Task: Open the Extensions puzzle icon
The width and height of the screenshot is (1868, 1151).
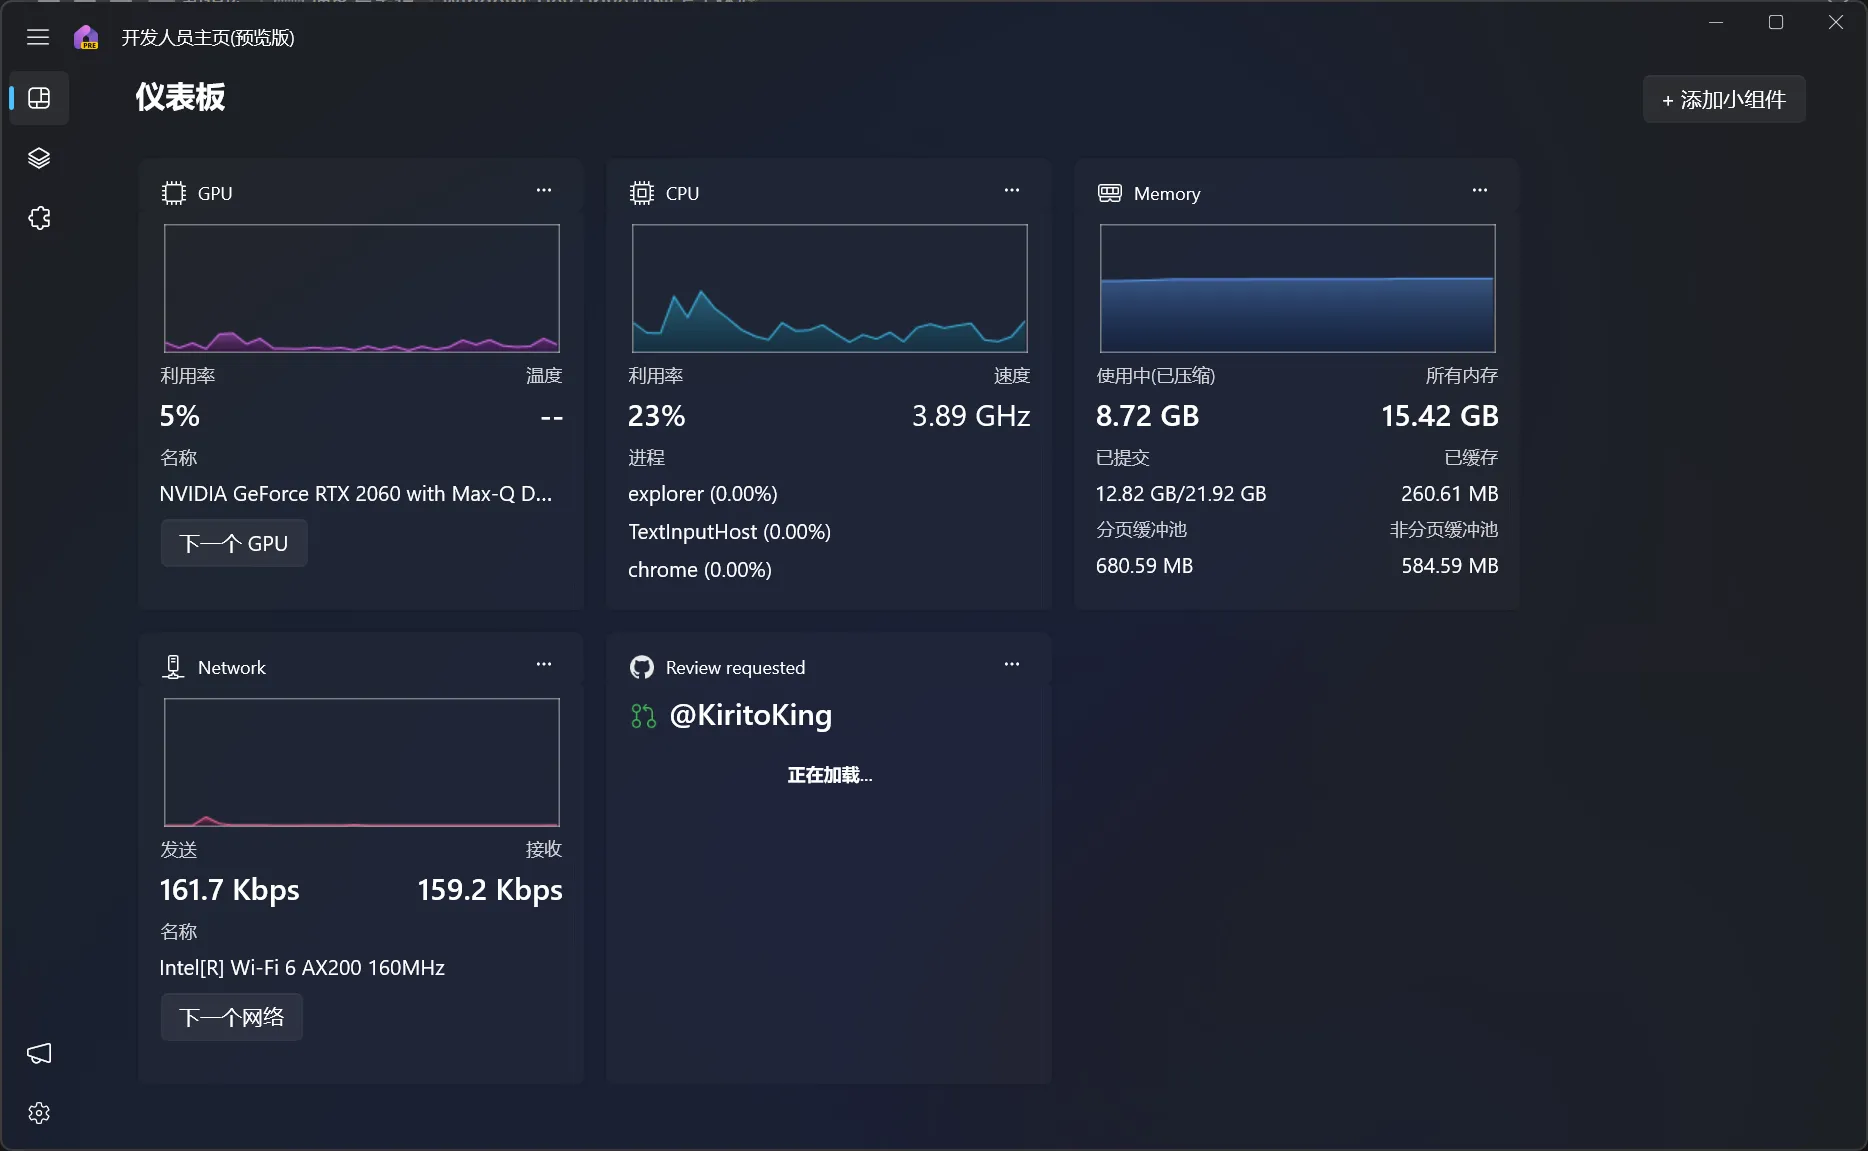Action: [x=39, y=218]
